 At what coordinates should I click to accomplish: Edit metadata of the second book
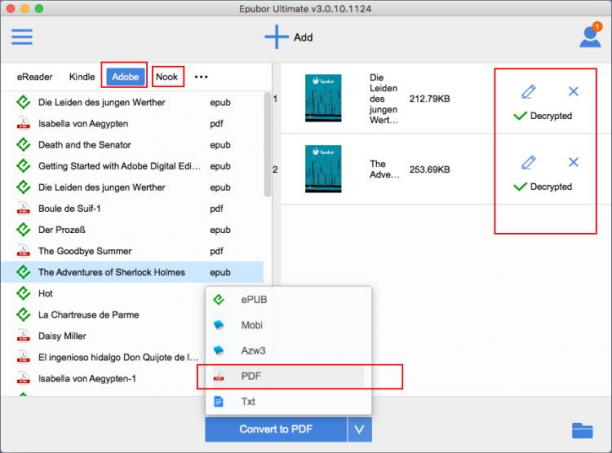(x=528, y=162)
